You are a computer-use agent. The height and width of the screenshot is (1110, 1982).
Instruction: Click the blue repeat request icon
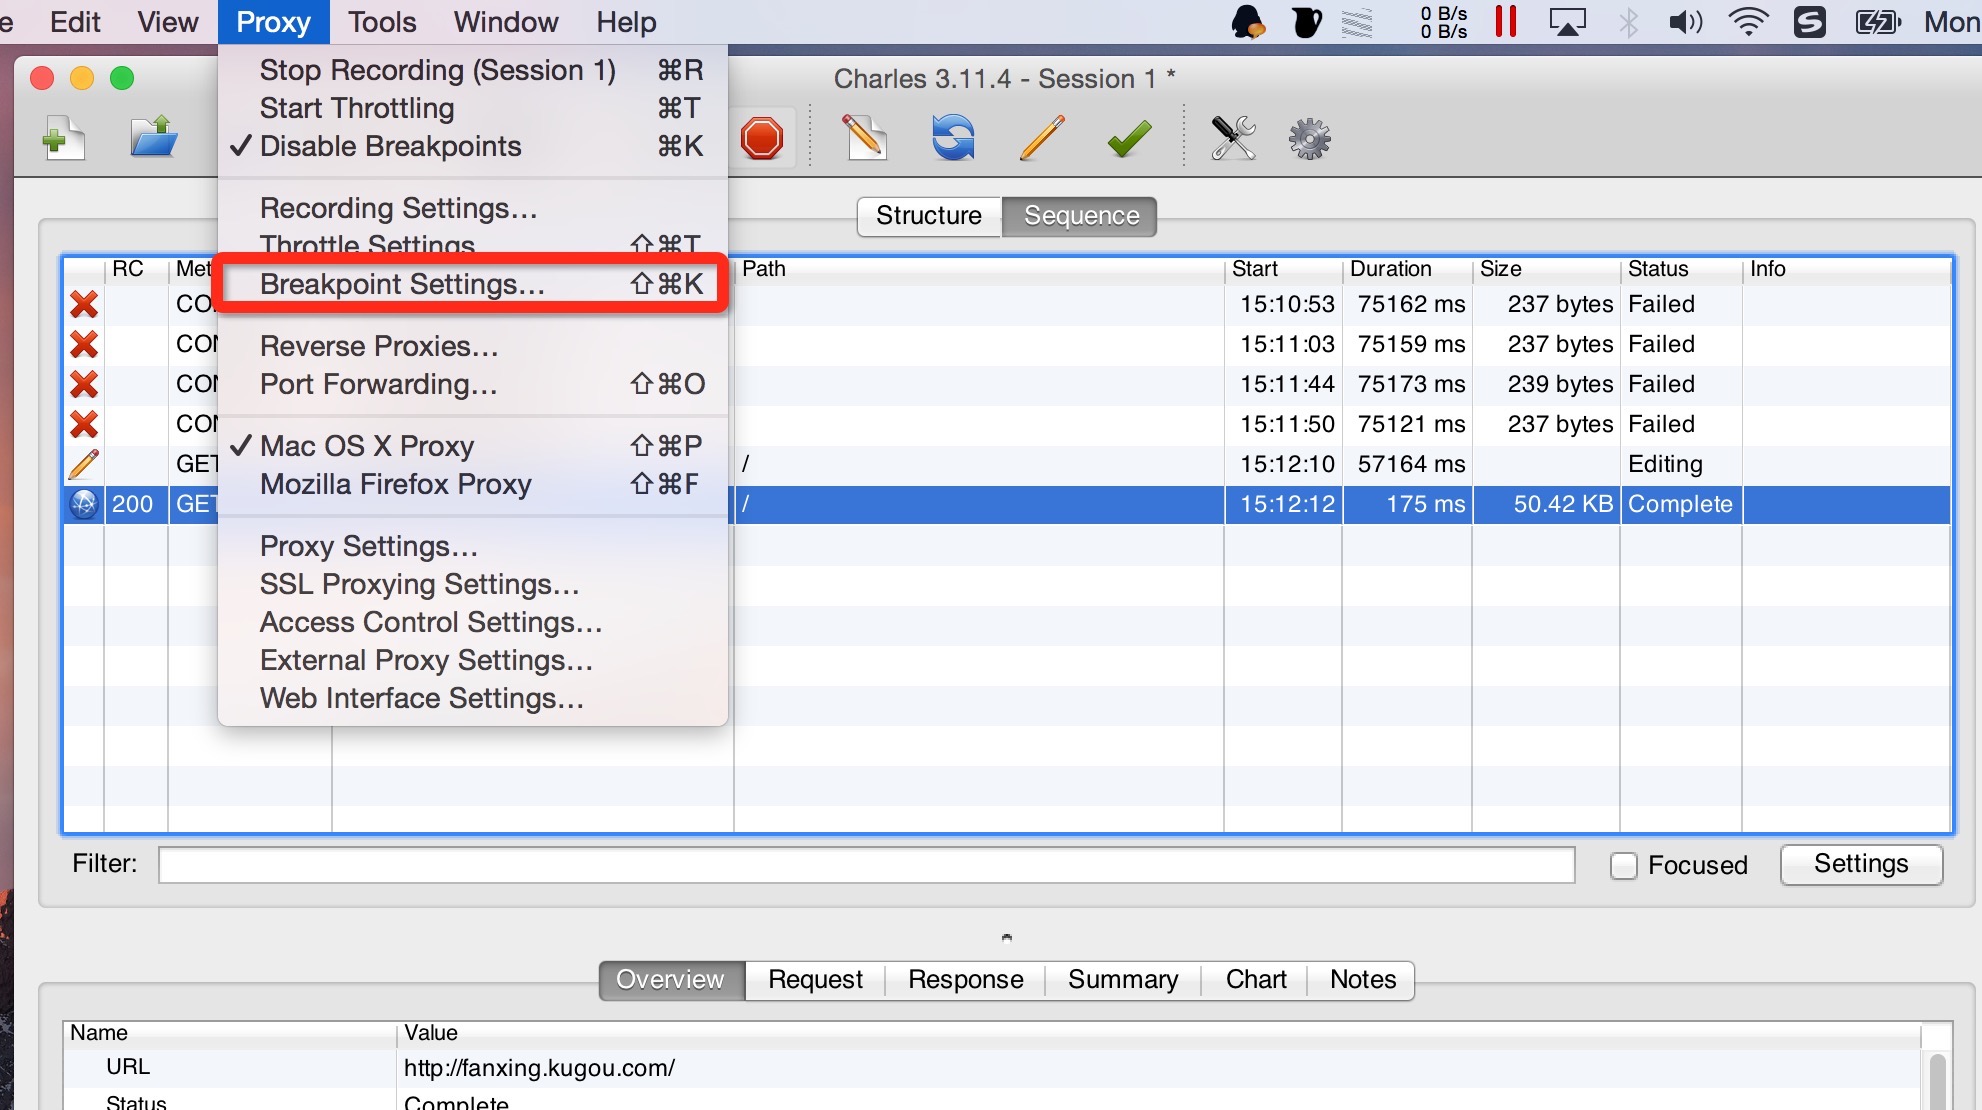tap(953, 138)
